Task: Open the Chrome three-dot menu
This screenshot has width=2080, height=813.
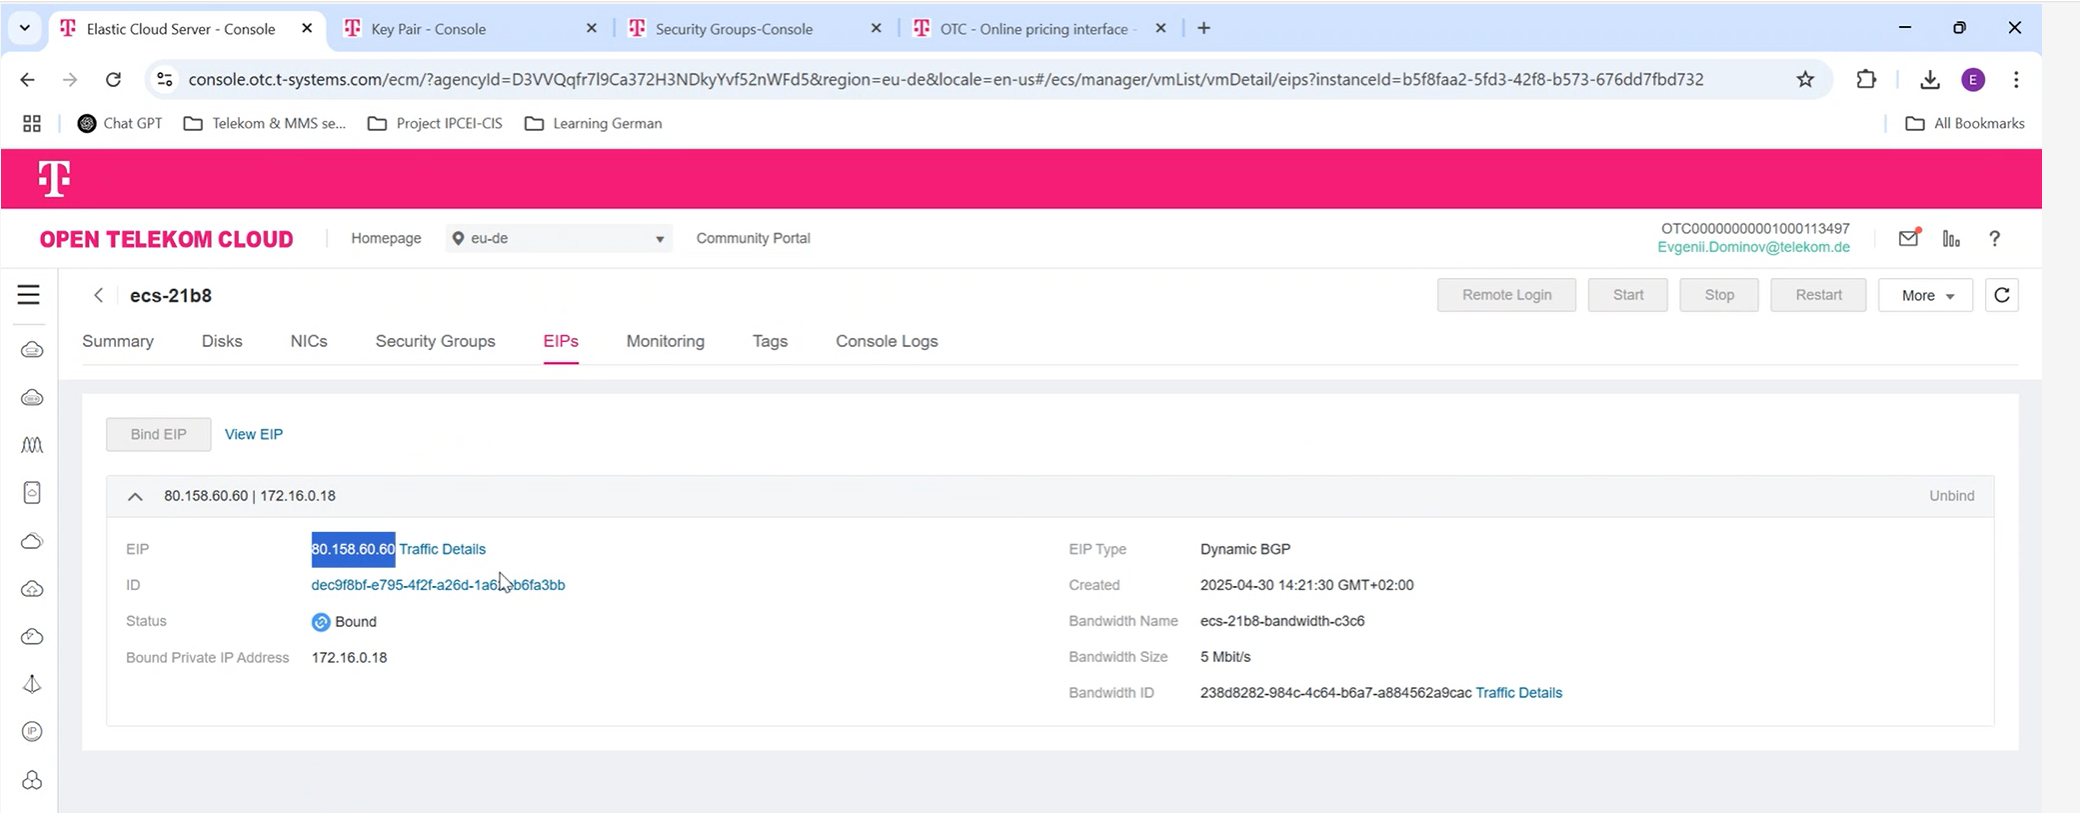Action: point(2016,80)
